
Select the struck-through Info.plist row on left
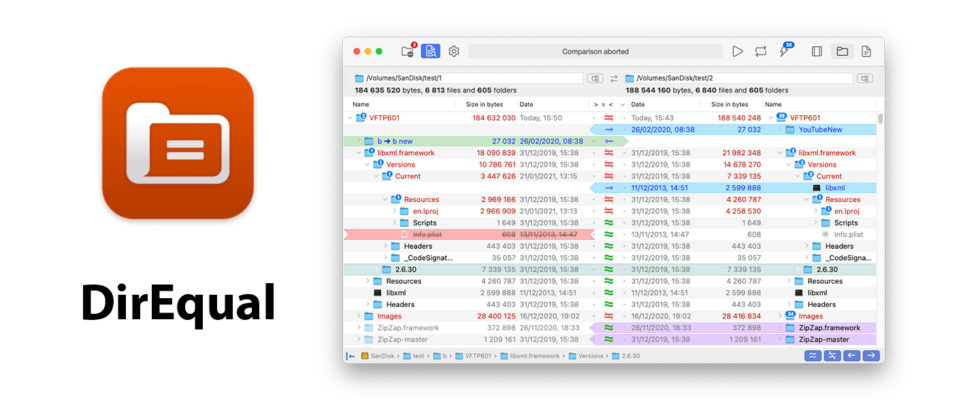[x=468, y=234]
